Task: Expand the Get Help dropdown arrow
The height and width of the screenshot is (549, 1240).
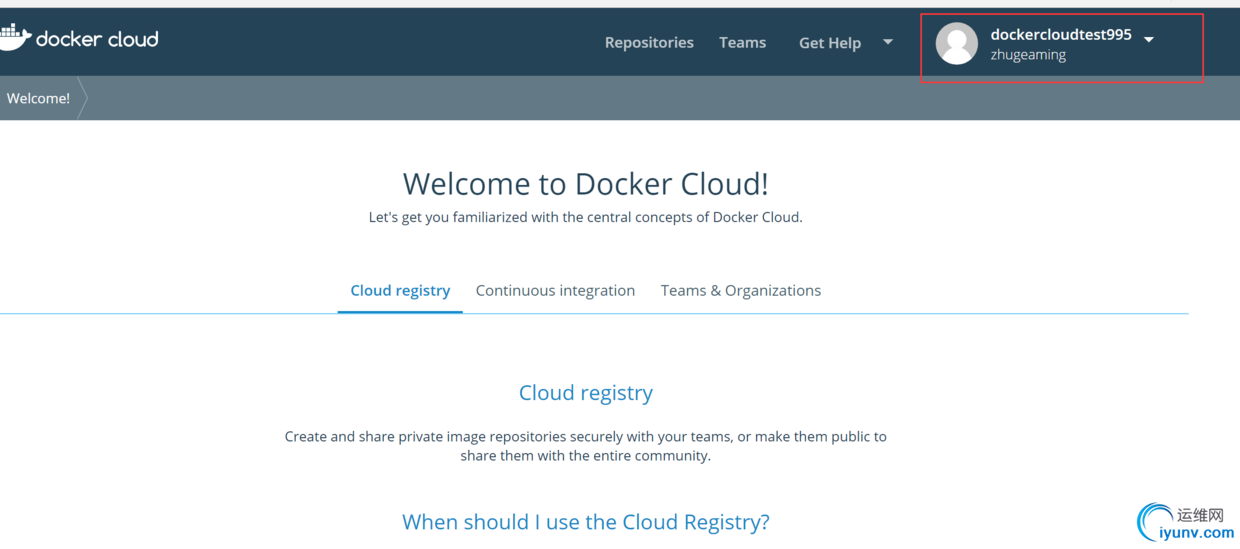Action: point(887,42)
